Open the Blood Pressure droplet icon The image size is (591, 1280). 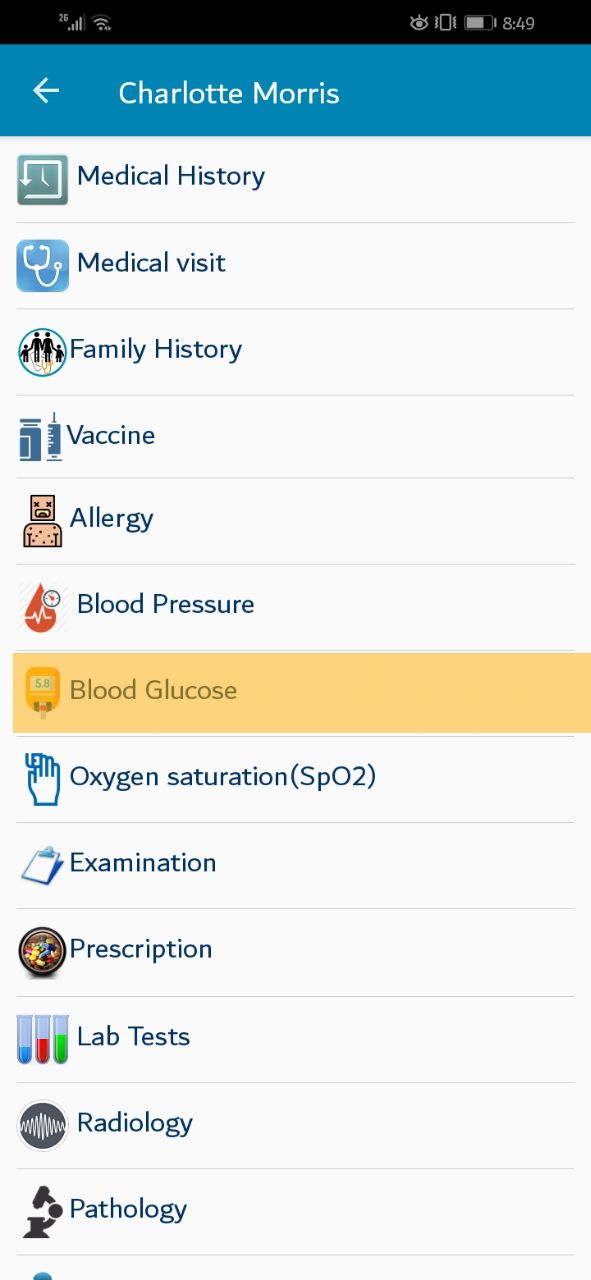(43, 607)
